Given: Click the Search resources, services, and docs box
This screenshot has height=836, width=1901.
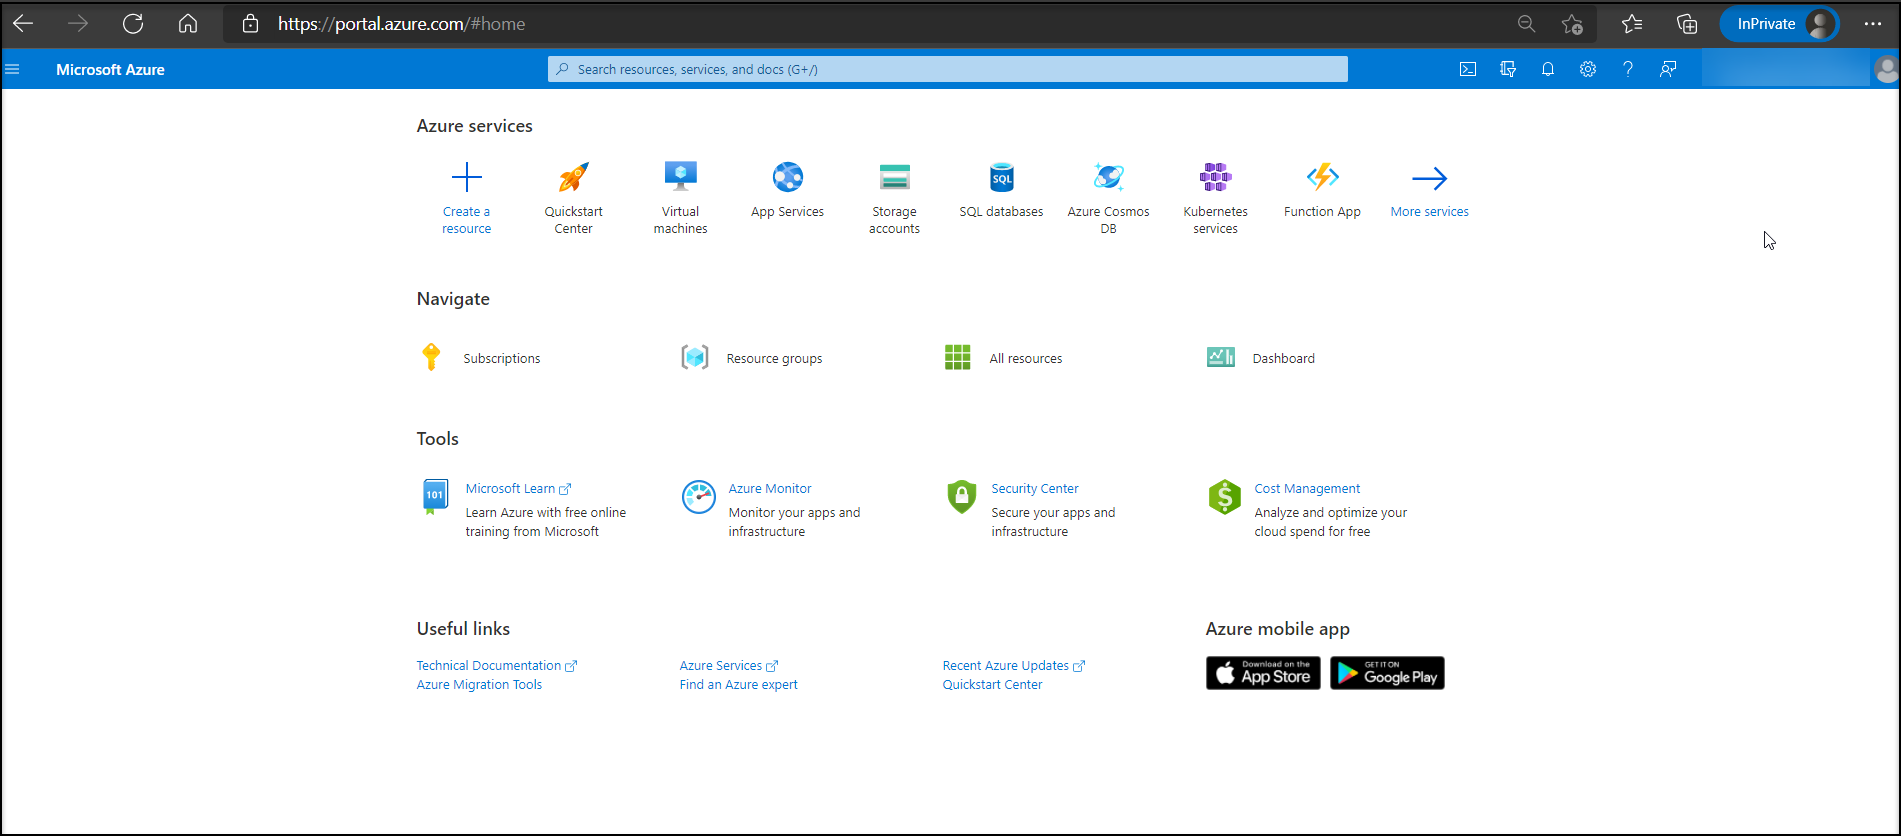Looking at the screenshot, I should [x=948, y=69].
